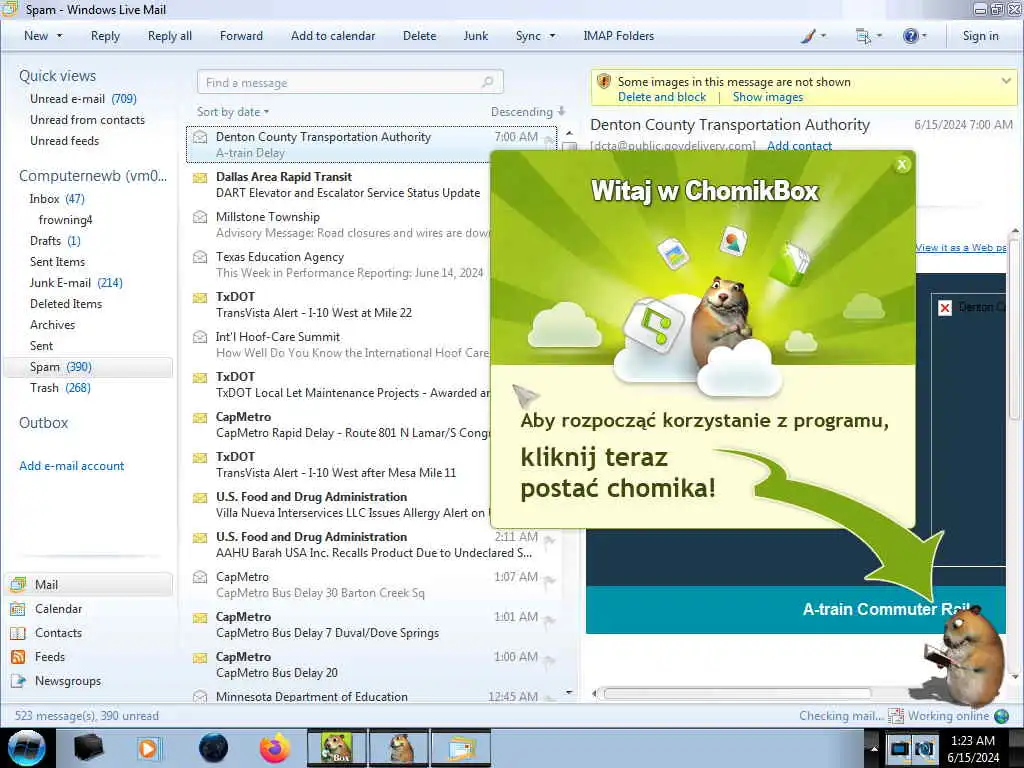
Task: Expand the arrow next to the Help icon
Action: point(924,36)
